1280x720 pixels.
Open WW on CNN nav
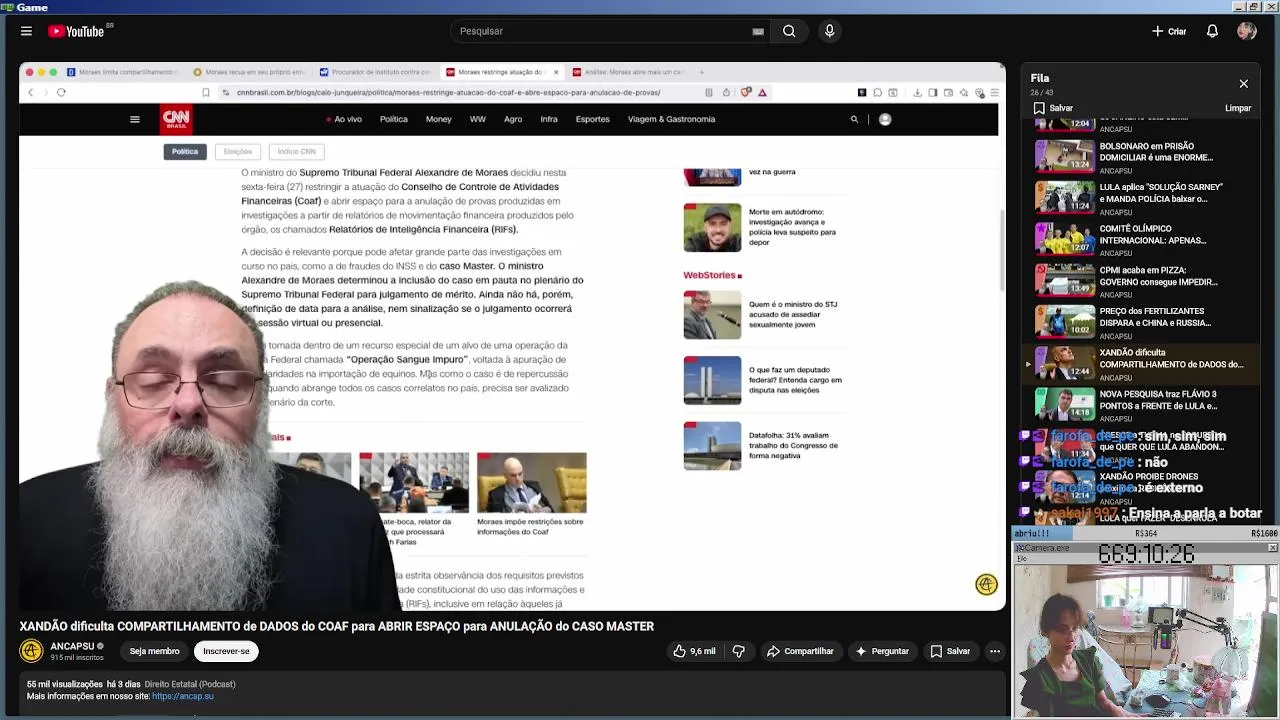point(478,119)
